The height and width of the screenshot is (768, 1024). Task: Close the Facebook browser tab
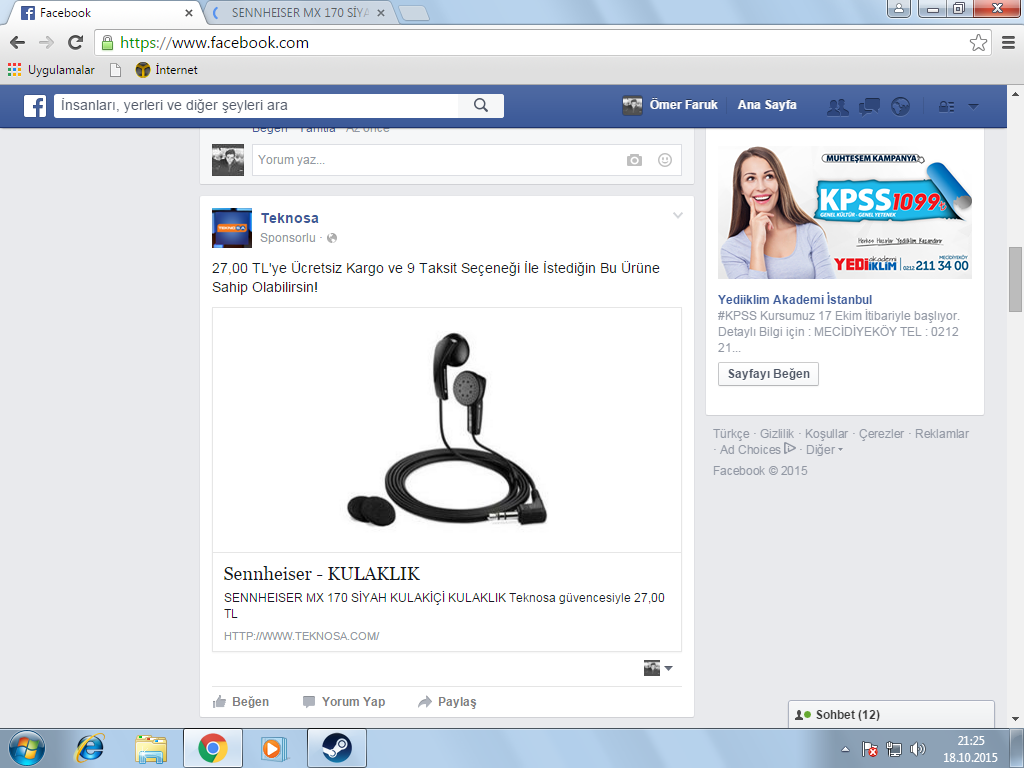pos(189,12)
